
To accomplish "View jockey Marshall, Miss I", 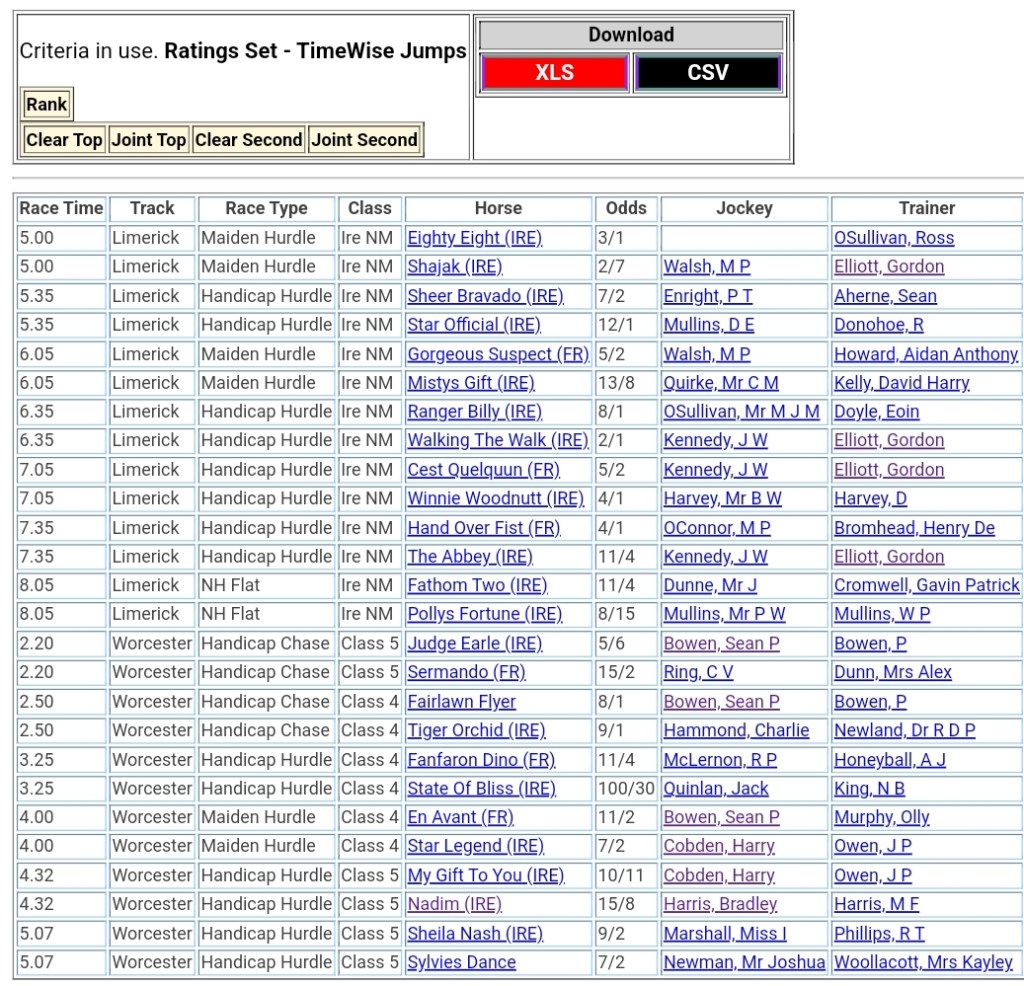I will 725,933.
